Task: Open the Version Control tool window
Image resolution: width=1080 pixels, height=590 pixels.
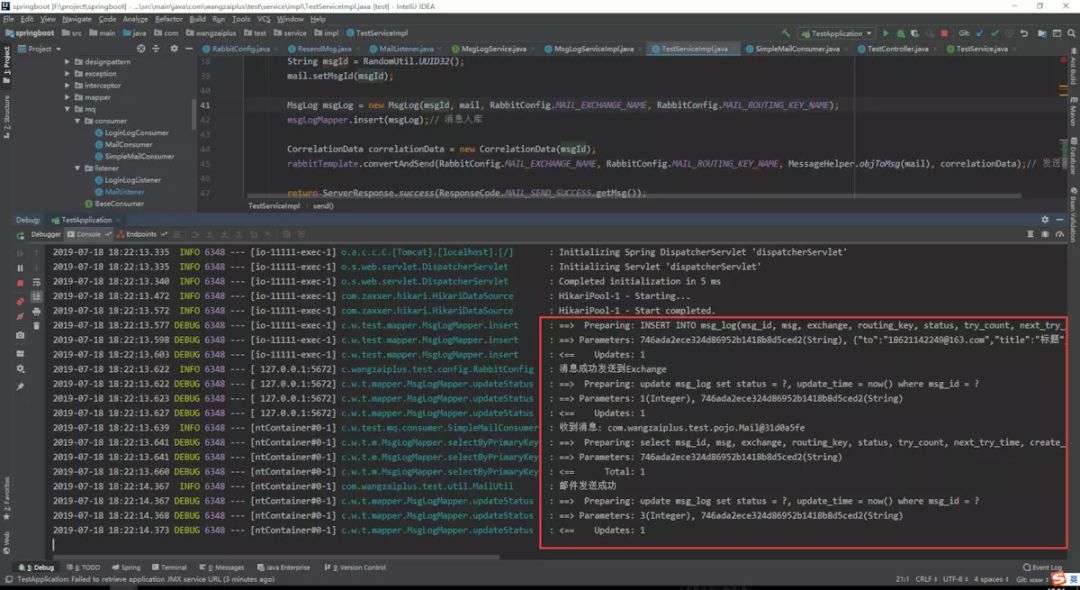Action: click(358, 567)
